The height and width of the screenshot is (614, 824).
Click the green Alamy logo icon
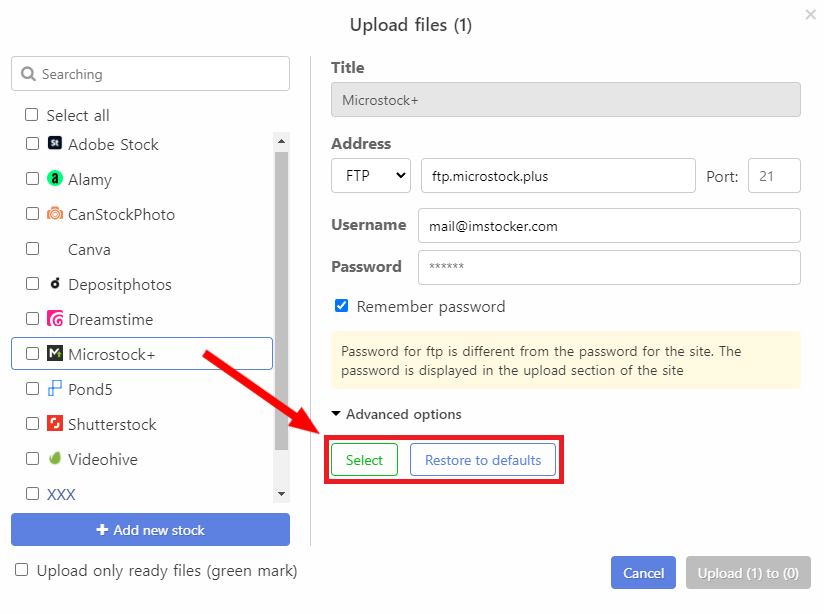55,179
